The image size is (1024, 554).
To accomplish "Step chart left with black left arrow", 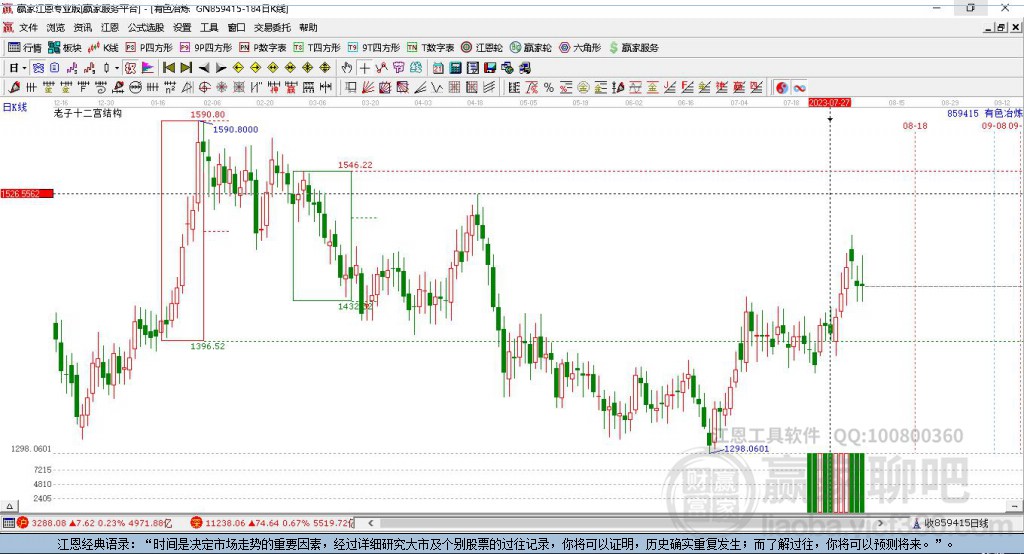I will 204,68.
